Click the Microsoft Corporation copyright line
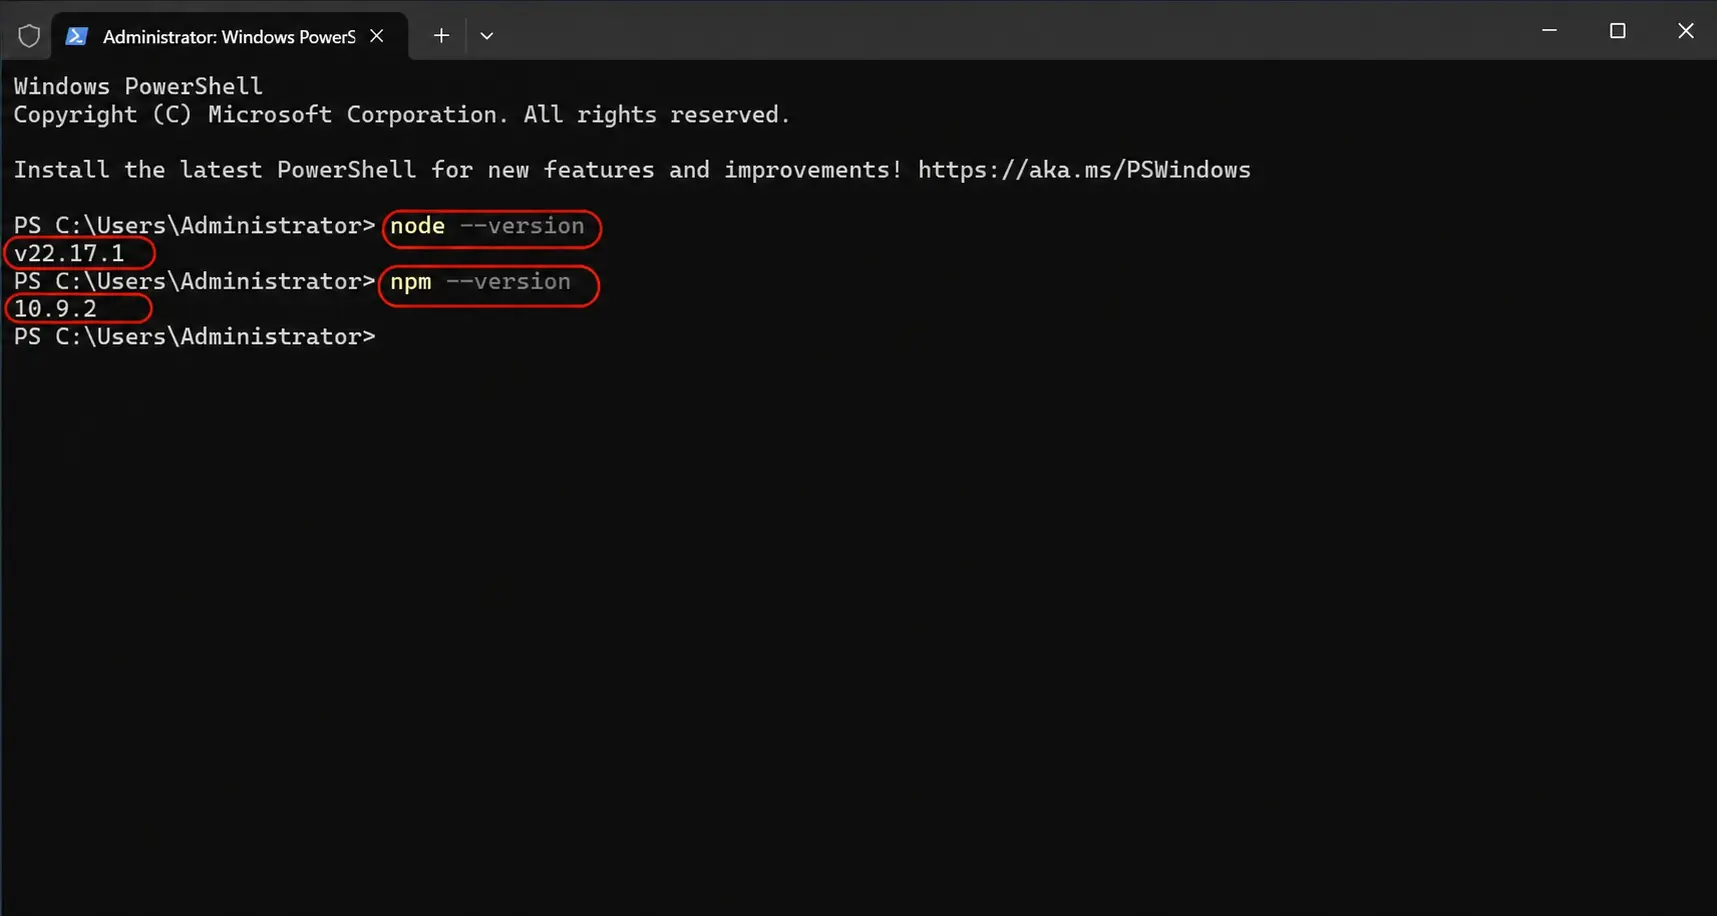 (x=402, y=115)
